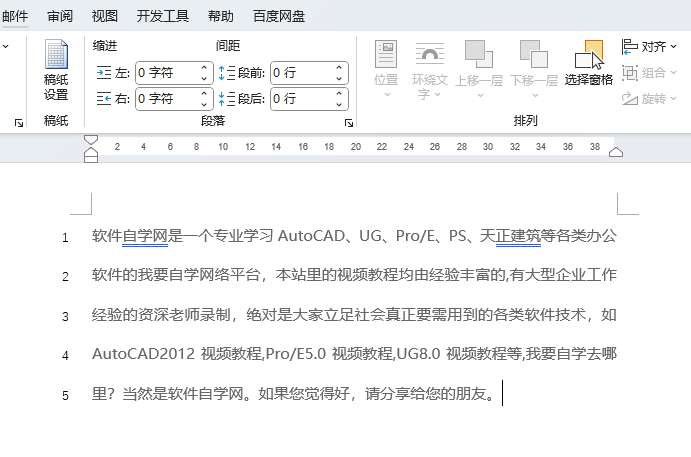Click the text 本站里的视频教程 in line 2

pyautogui.click(x=337, y=275)
